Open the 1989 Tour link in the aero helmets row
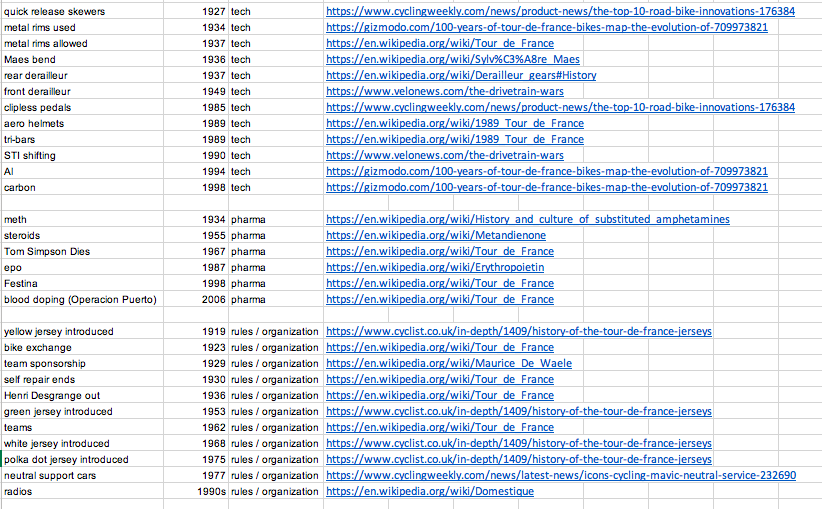Image resolution: width=822 pixels, height=509 pixels. click(455, 123)
